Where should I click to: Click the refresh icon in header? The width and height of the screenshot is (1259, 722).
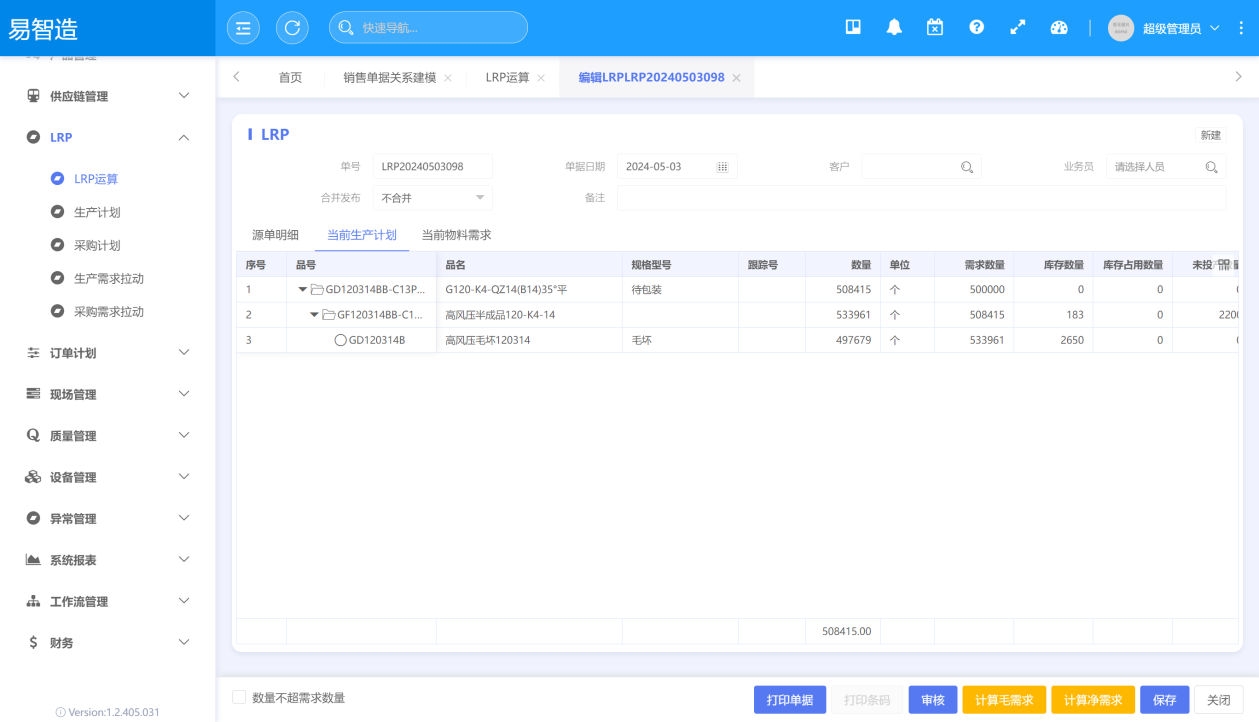click(x=292, y=28)
